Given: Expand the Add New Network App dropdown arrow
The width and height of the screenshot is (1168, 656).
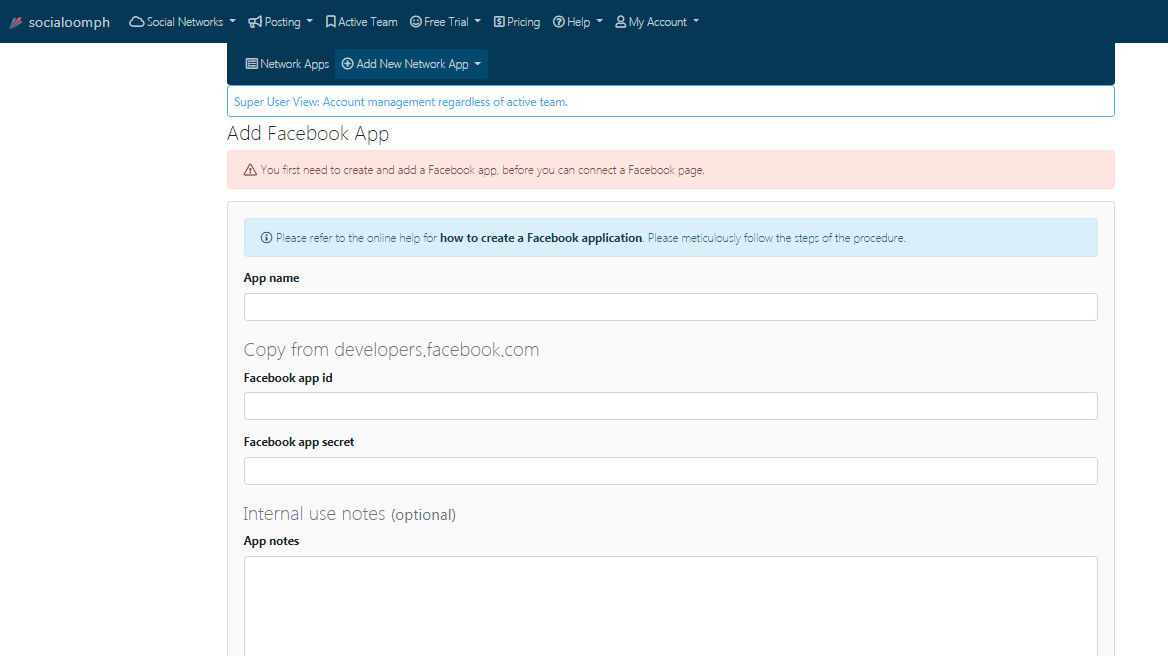Looking at the screenshot, I should click(x=477, y=64).
